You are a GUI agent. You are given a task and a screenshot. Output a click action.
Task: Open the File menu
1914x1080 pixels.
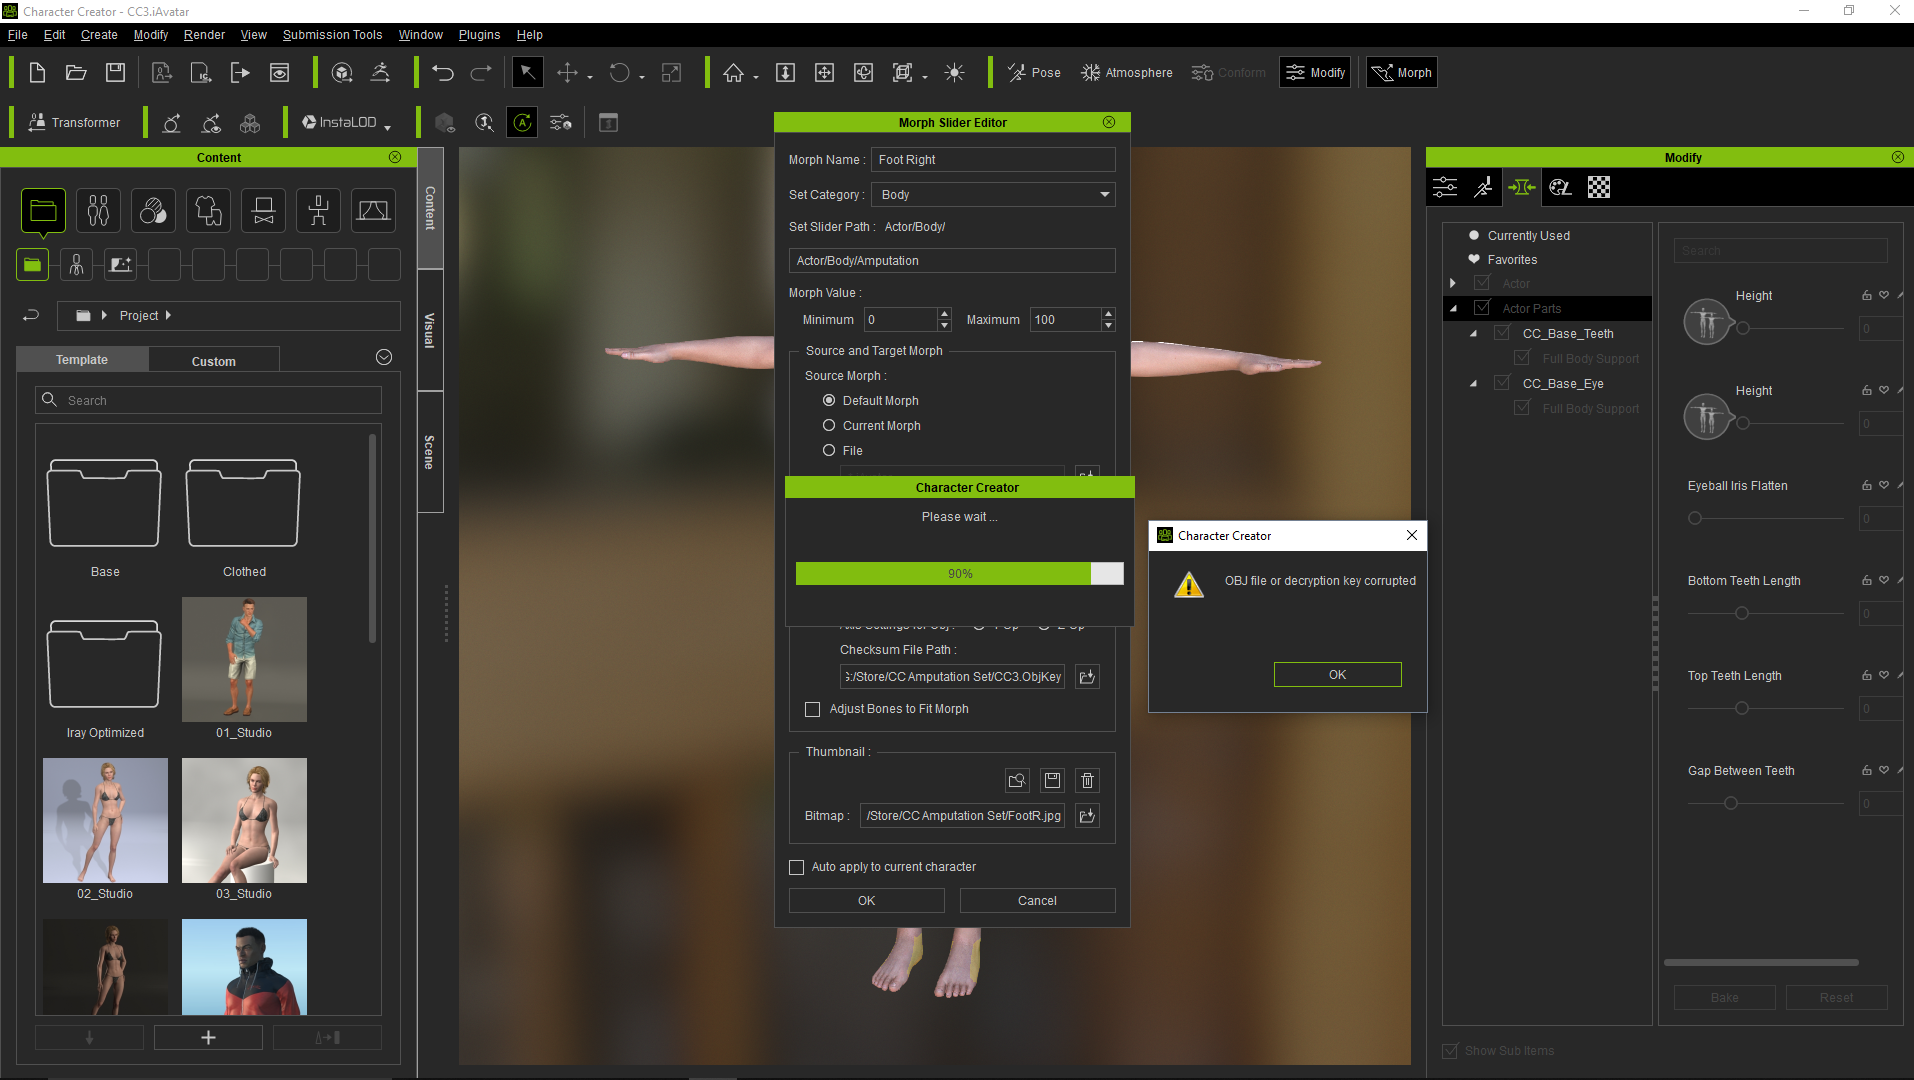click(17, 35)
